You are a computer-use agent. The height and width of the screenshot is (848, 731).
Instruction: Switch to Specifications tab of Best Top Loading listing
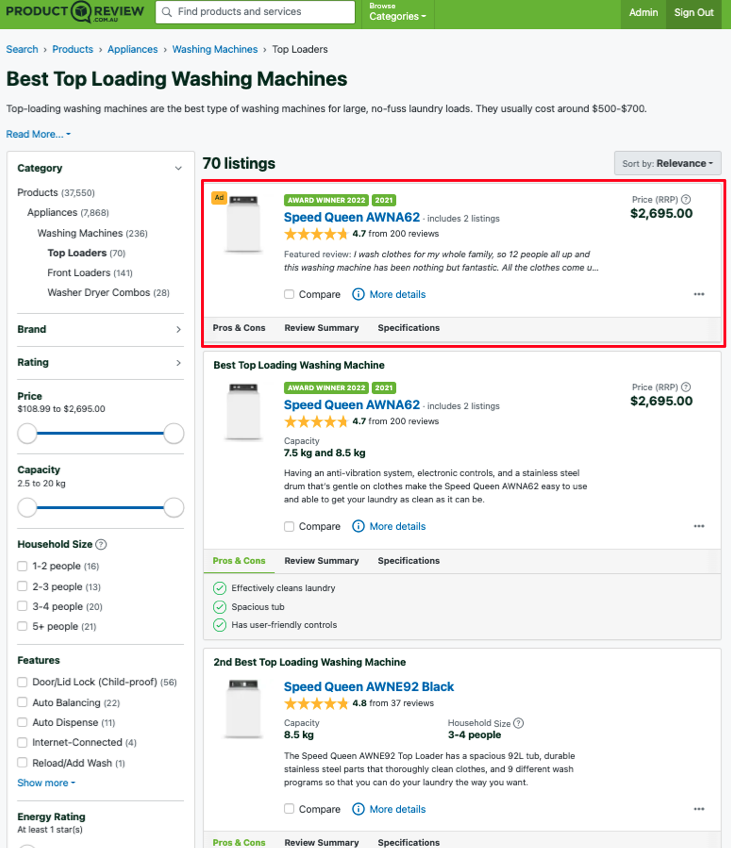pos(409,561)
